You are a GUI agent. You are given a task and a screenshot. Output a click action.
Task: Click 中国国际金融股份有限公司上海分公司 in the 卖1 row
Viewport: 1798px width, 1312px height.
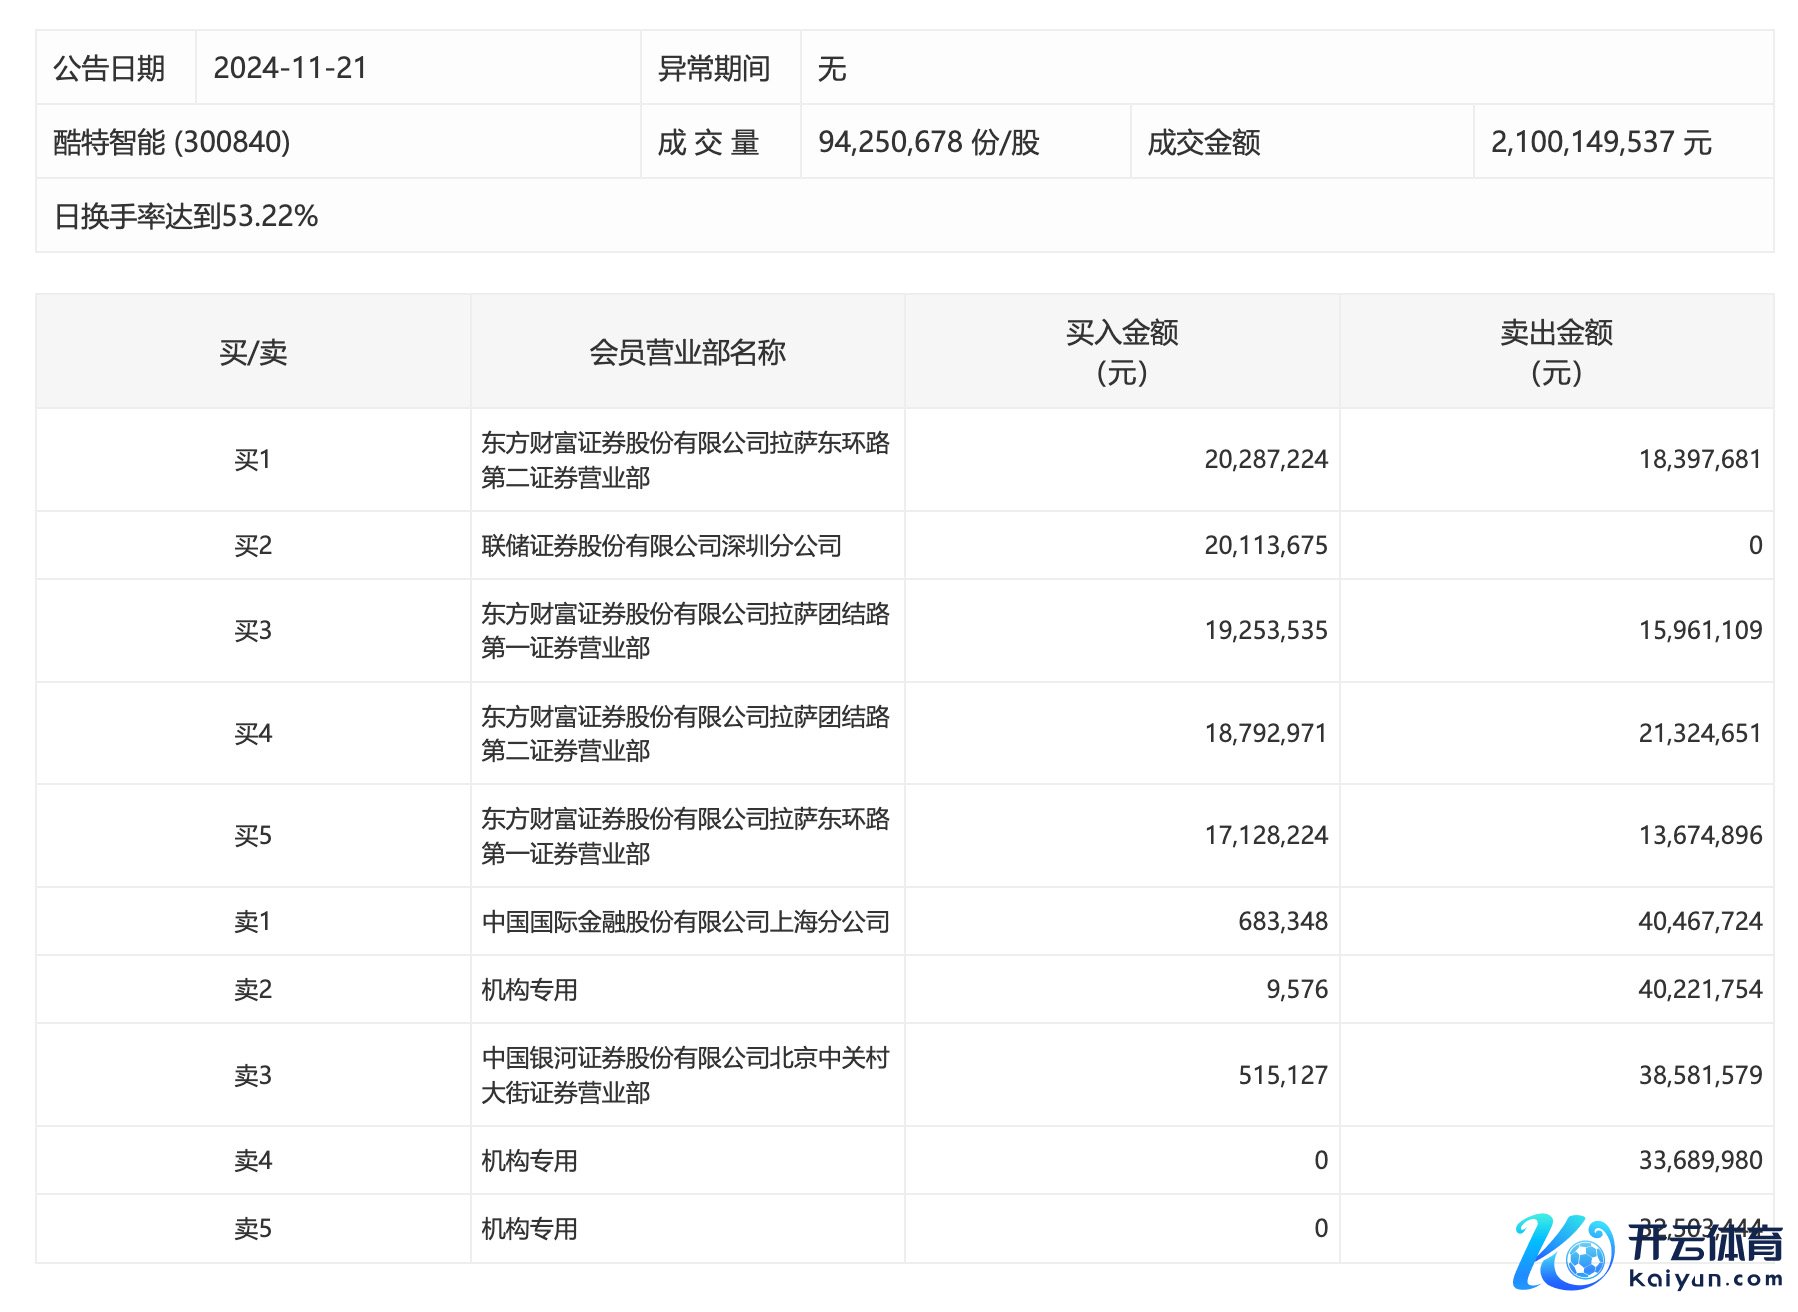[685, 922]
